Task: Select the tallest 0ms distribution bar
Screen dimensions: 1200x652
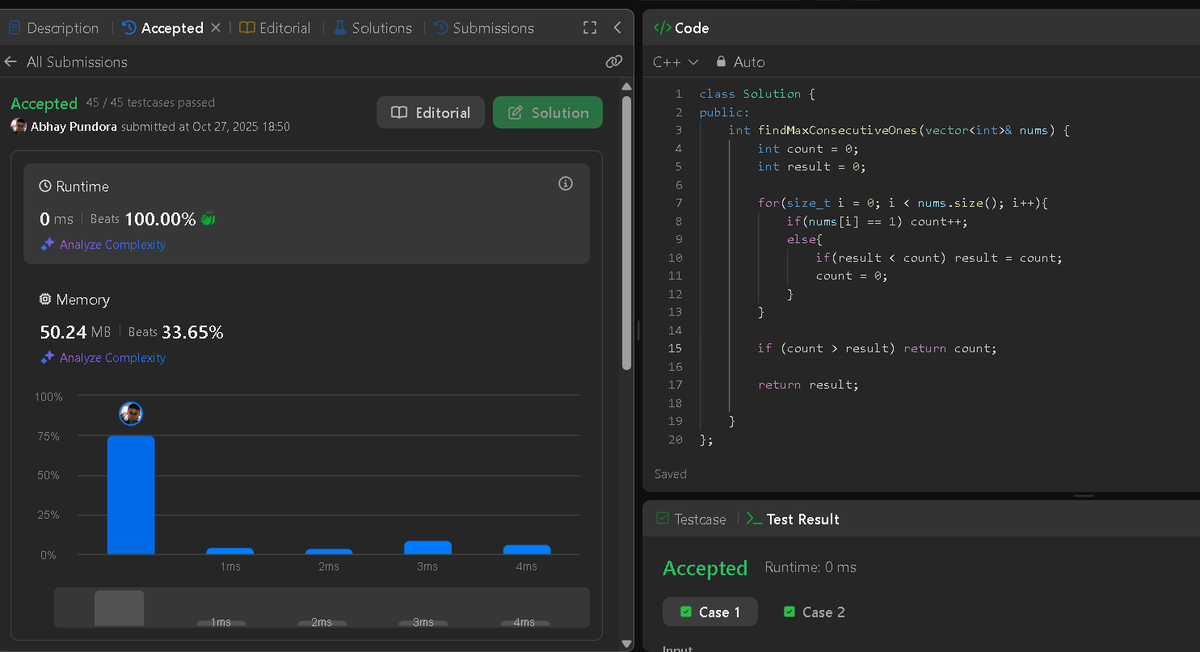Action: tap(131, 495)
